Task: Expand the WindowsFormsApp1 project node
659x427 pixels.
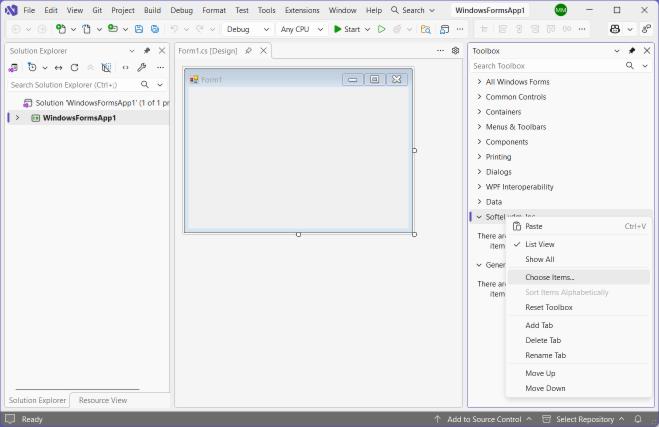Action: [x=18, y=118]
